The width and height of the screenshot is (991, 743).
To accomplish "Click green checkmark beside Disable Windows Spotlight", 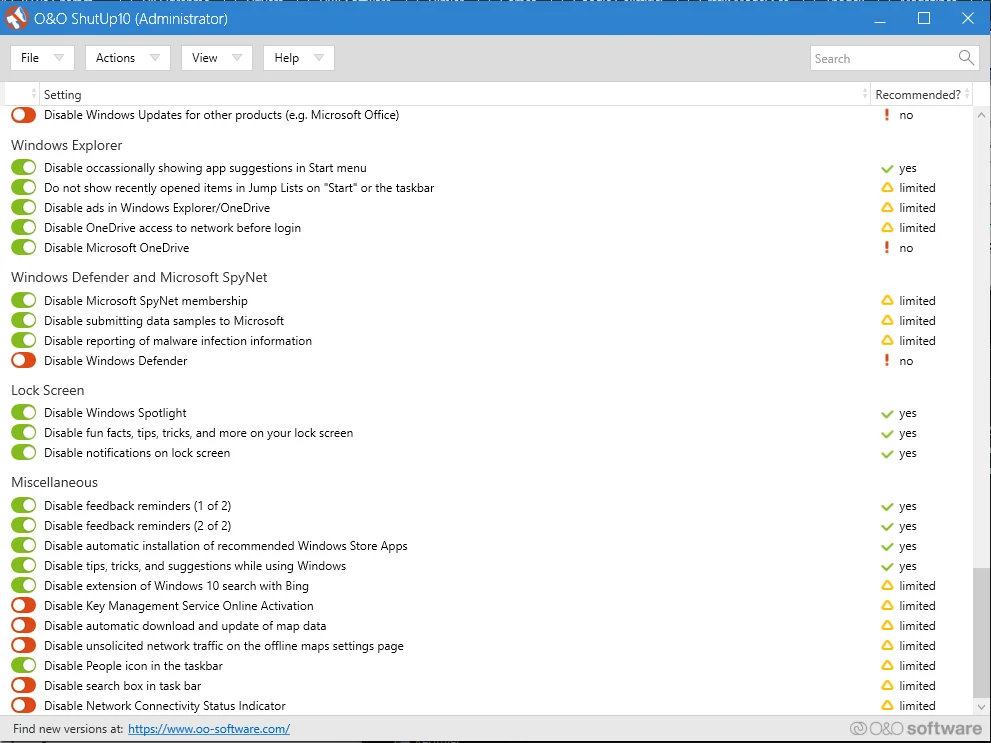I will click(887, 414).
